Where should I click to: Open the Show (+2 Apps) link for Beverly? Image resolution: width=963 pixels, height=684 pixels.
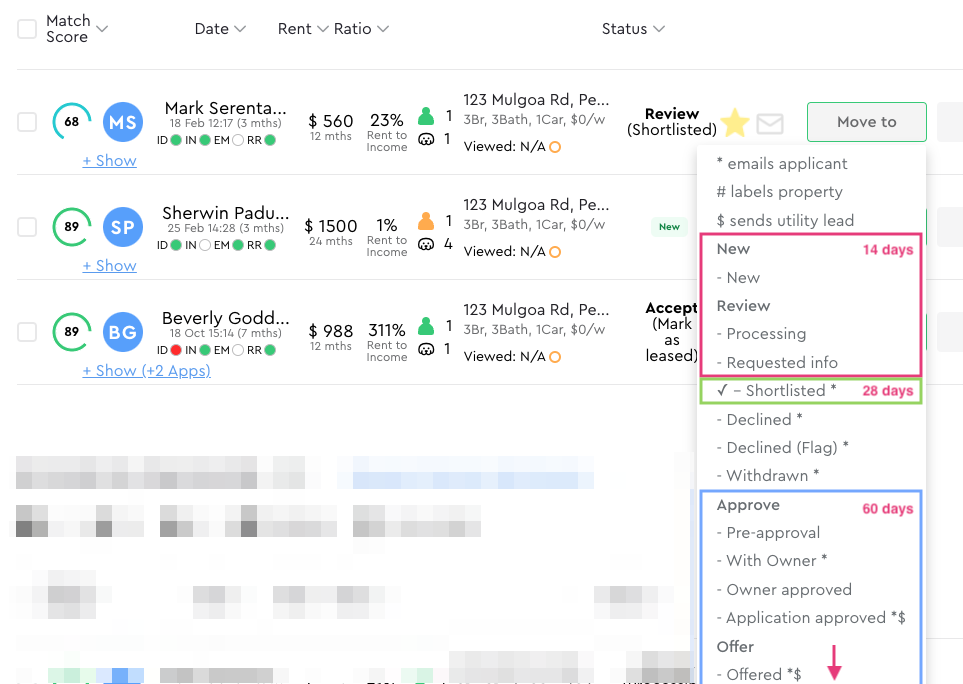(x=146, y=371)
